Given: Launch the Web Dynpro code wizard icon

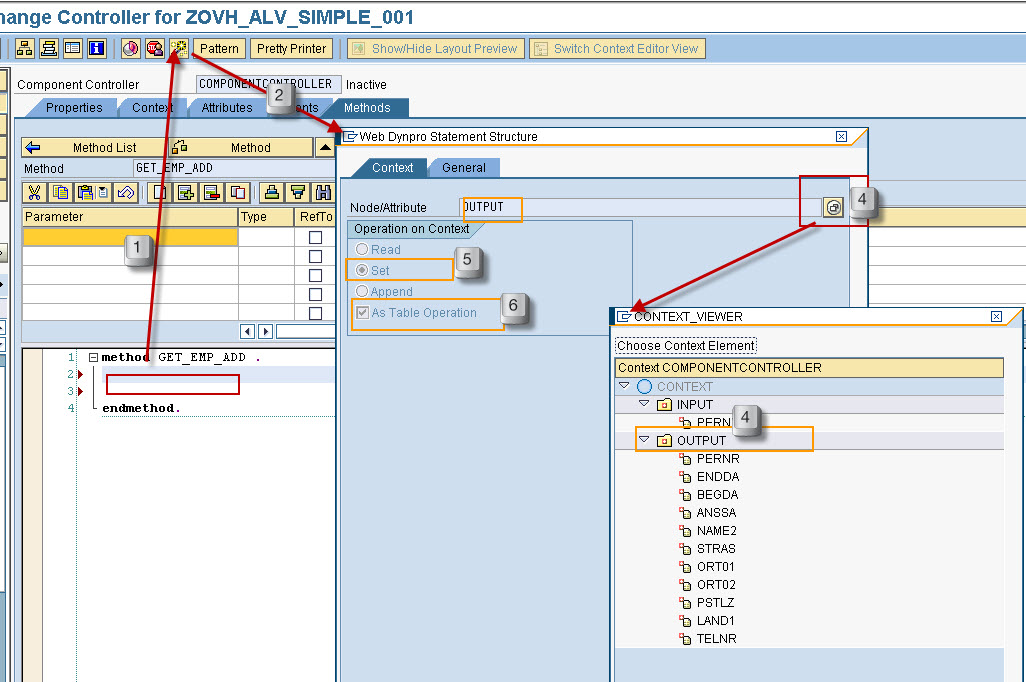Looking at the screenshot, I should click(179, 48).
